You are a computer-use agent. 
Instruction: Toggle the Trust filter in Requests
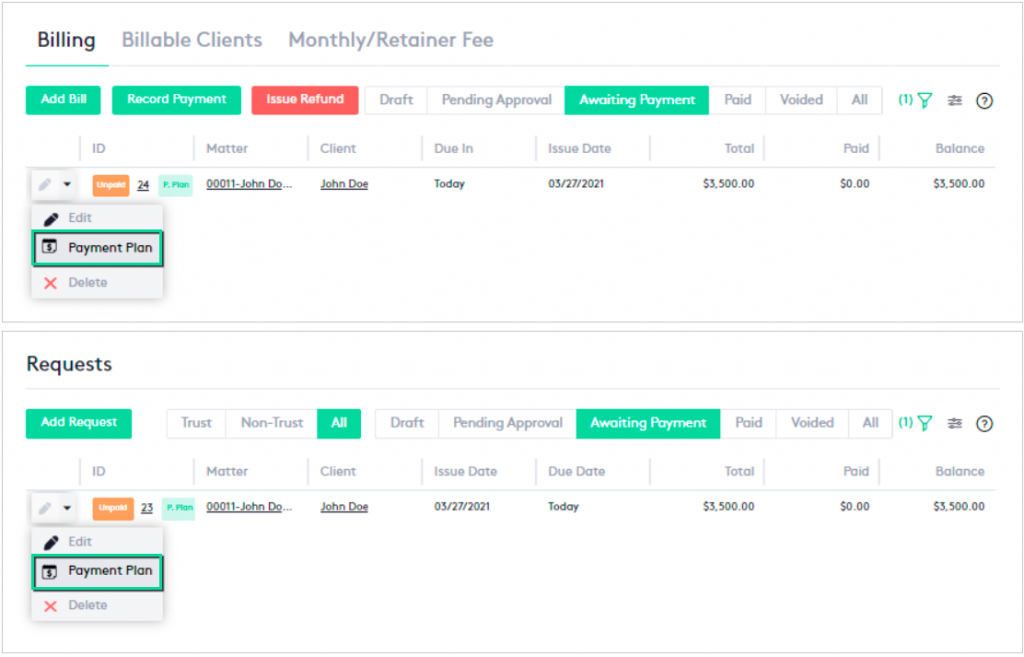point(196,423)
